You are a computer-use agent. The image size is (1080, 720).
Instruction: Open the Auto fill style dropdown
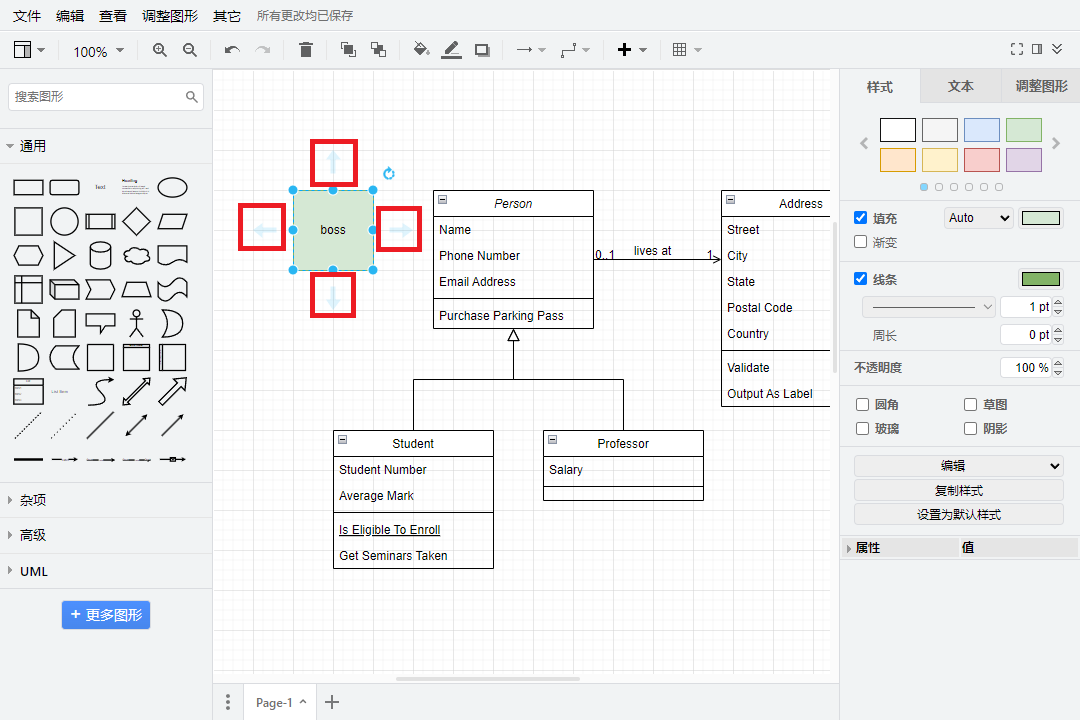pyautogui.click(x=978, y=218)
